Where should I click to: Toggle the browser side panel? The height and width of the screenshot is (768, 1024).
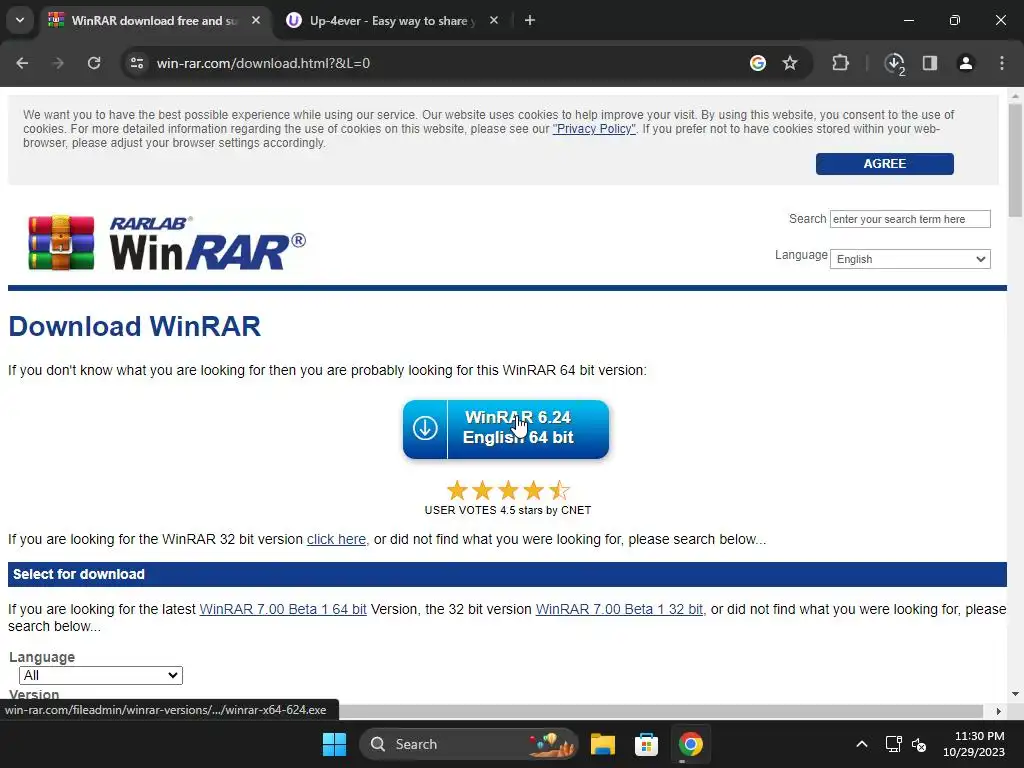(930, 63)
